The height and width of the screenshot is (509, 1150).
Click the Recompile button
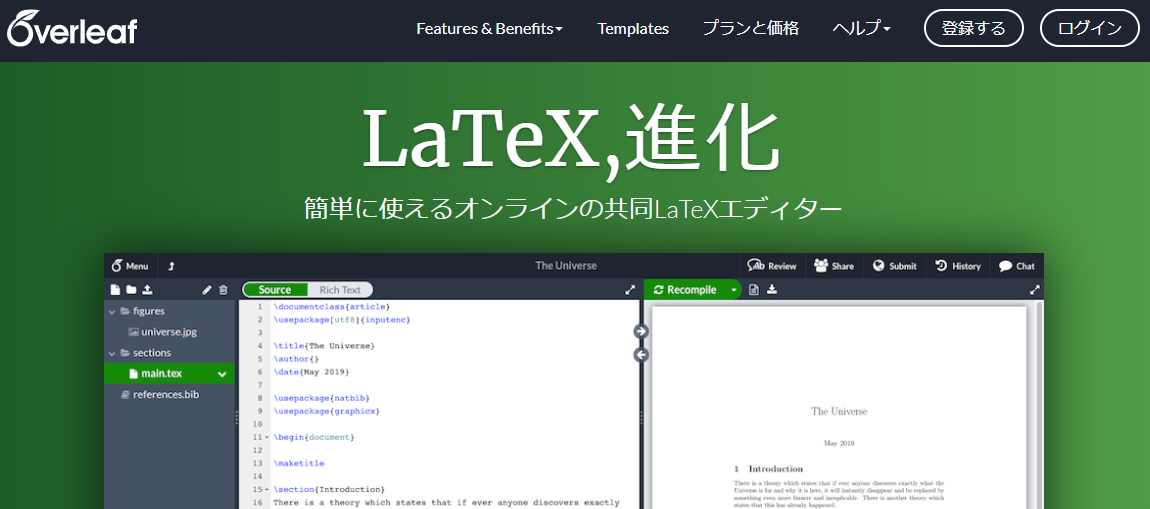686,290
